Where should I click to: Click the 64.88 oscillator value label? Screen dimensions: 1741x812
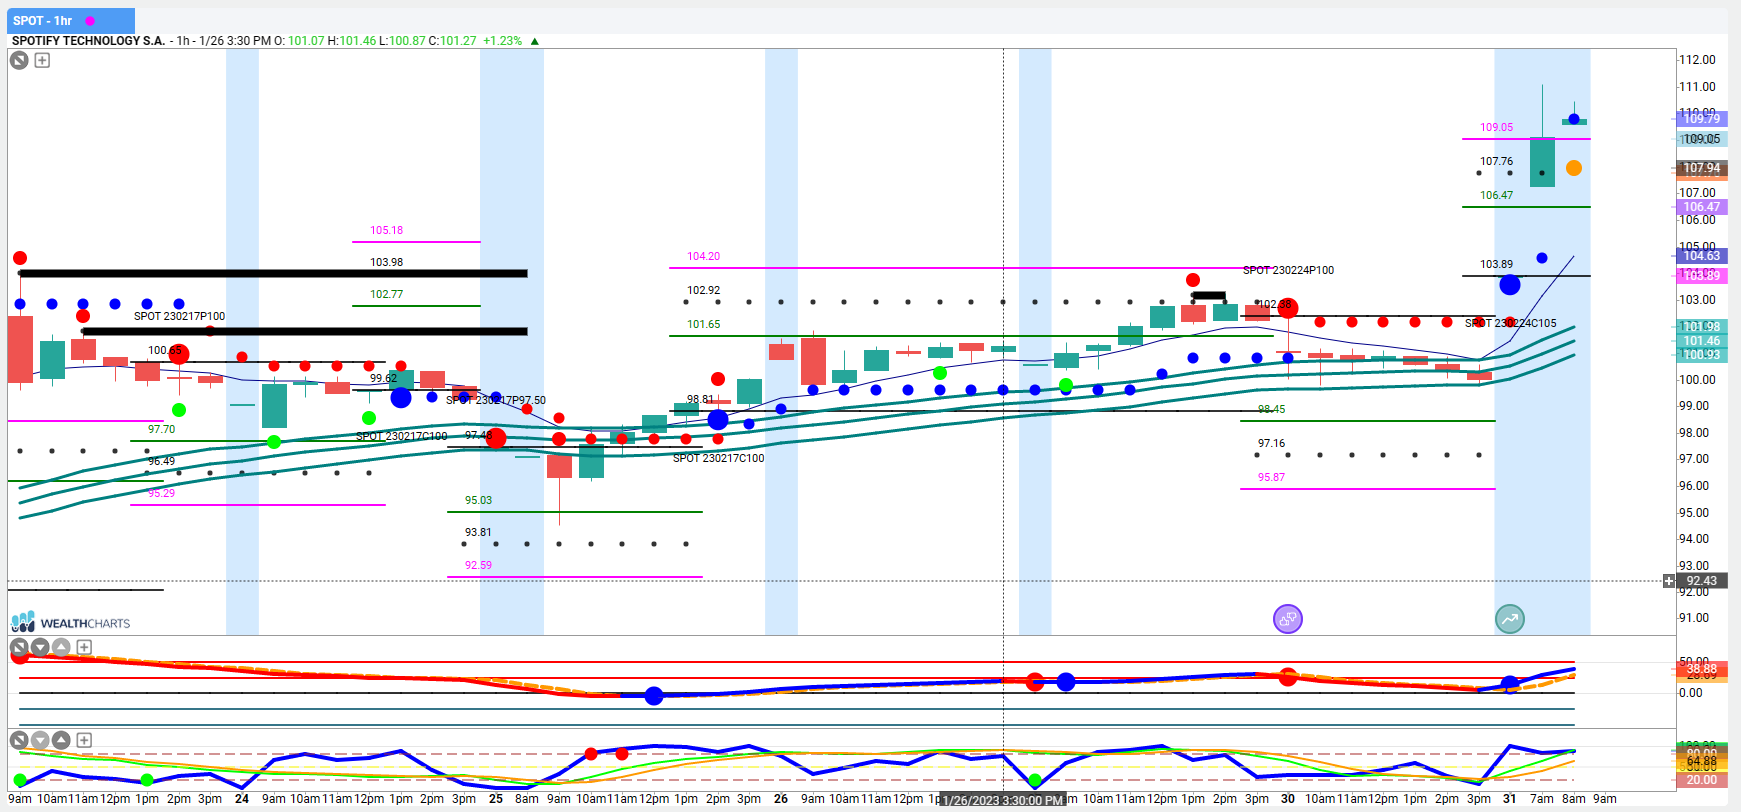[x=1701, y=763]
